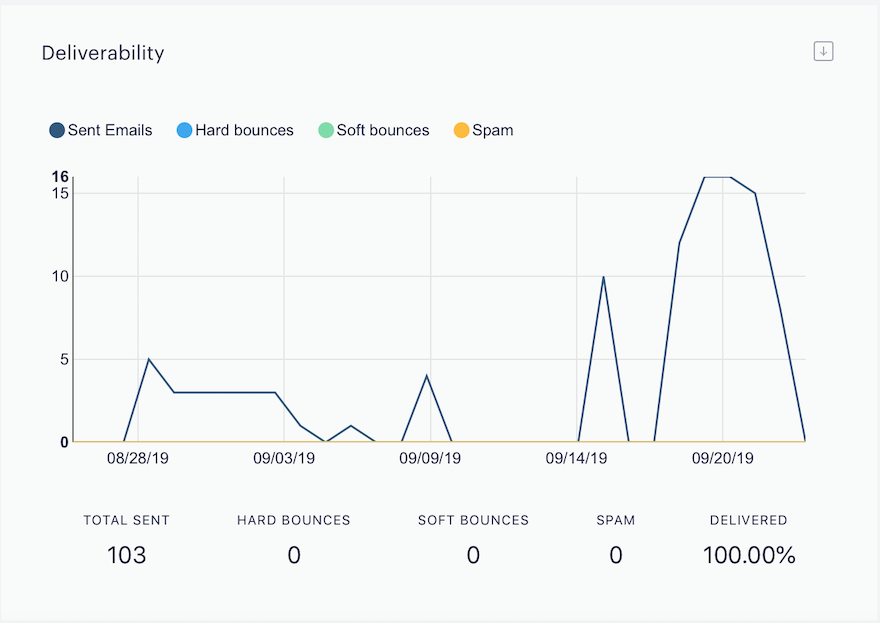Select the 09/09/19 date axis label
The height and width of the screenshot is (623, 880).
[430, 459]
